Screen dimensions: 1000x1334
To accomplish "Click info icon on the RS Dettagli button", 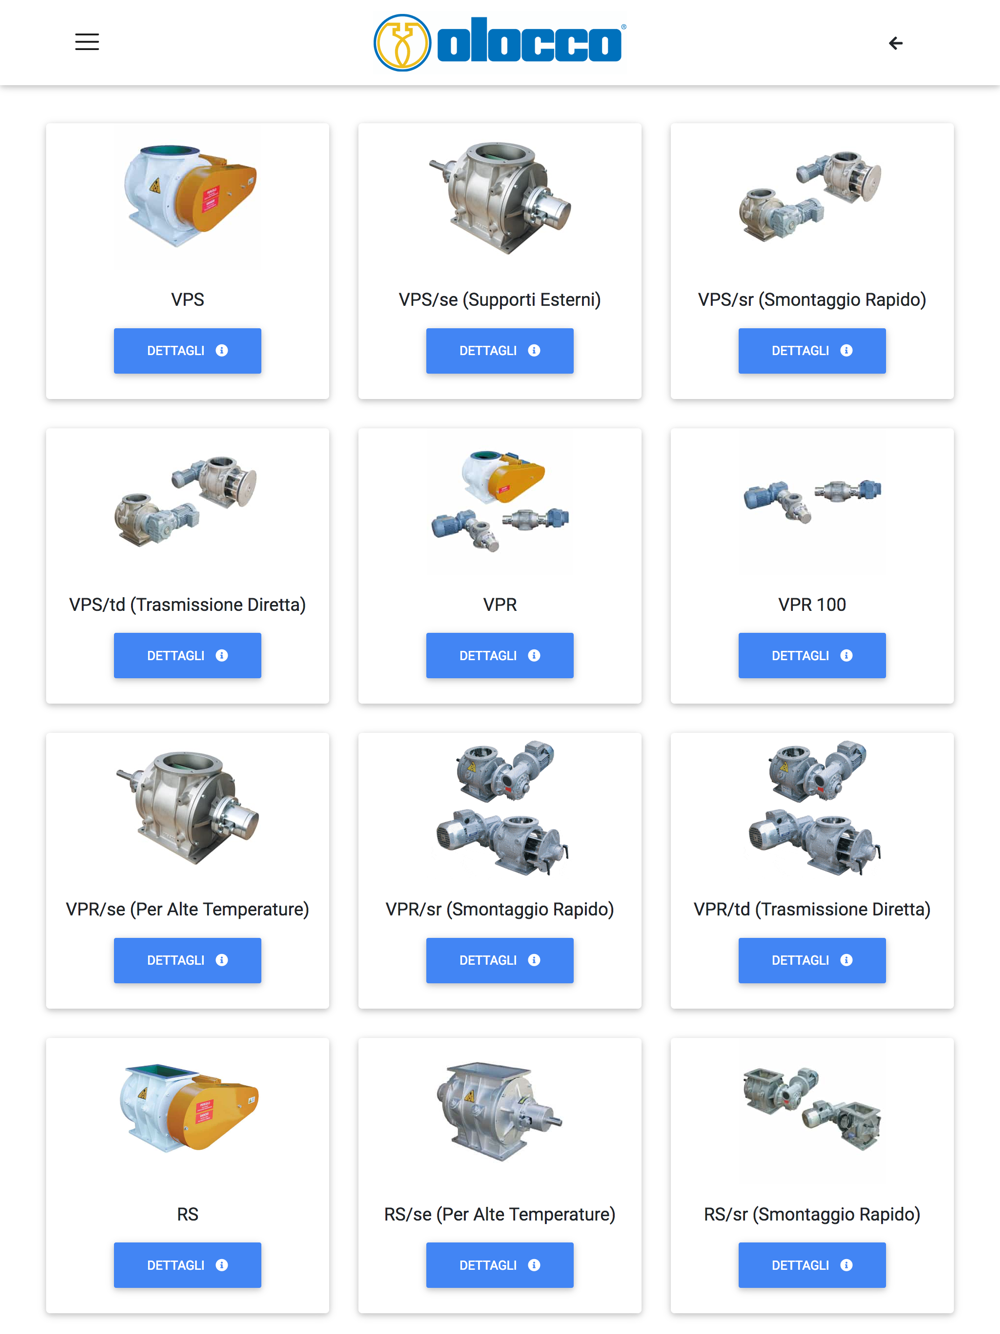I will tap(222, 1265).
